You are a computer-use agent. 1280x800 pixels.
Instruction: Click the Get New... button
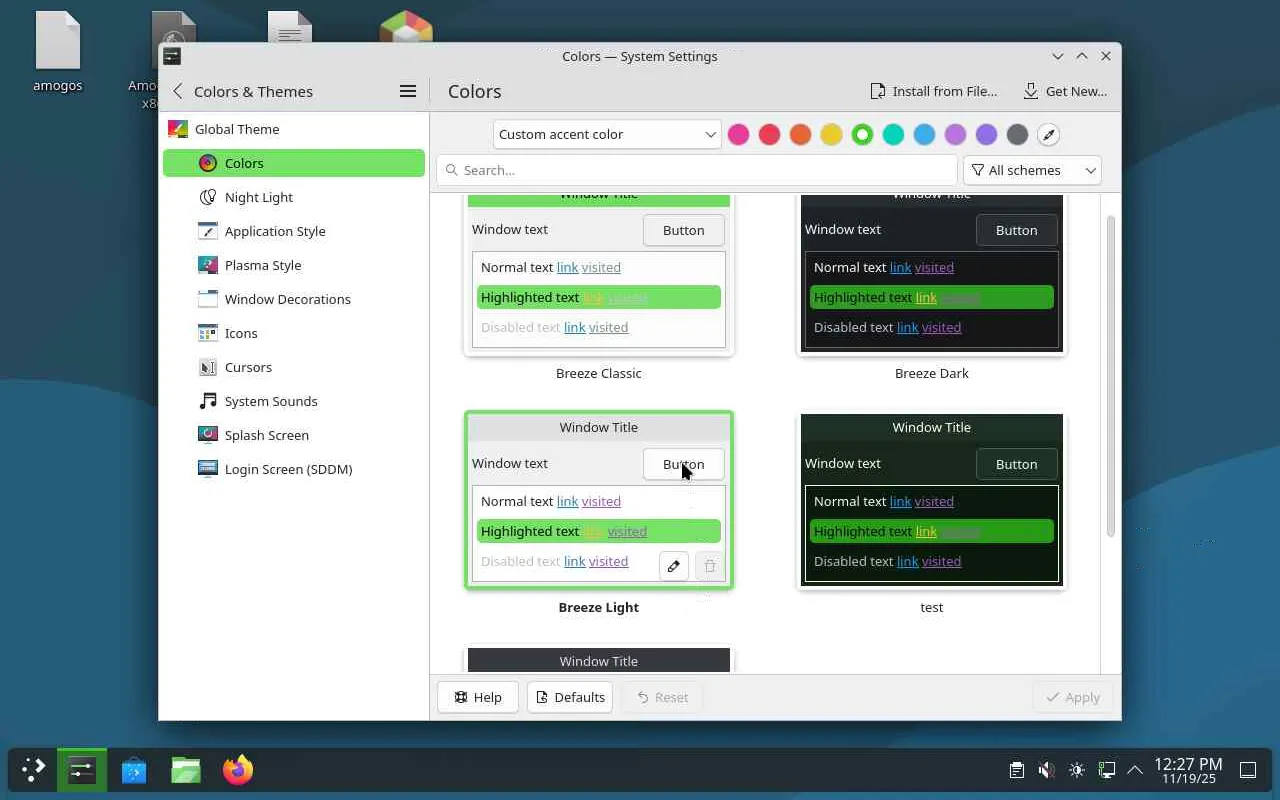1065,91
